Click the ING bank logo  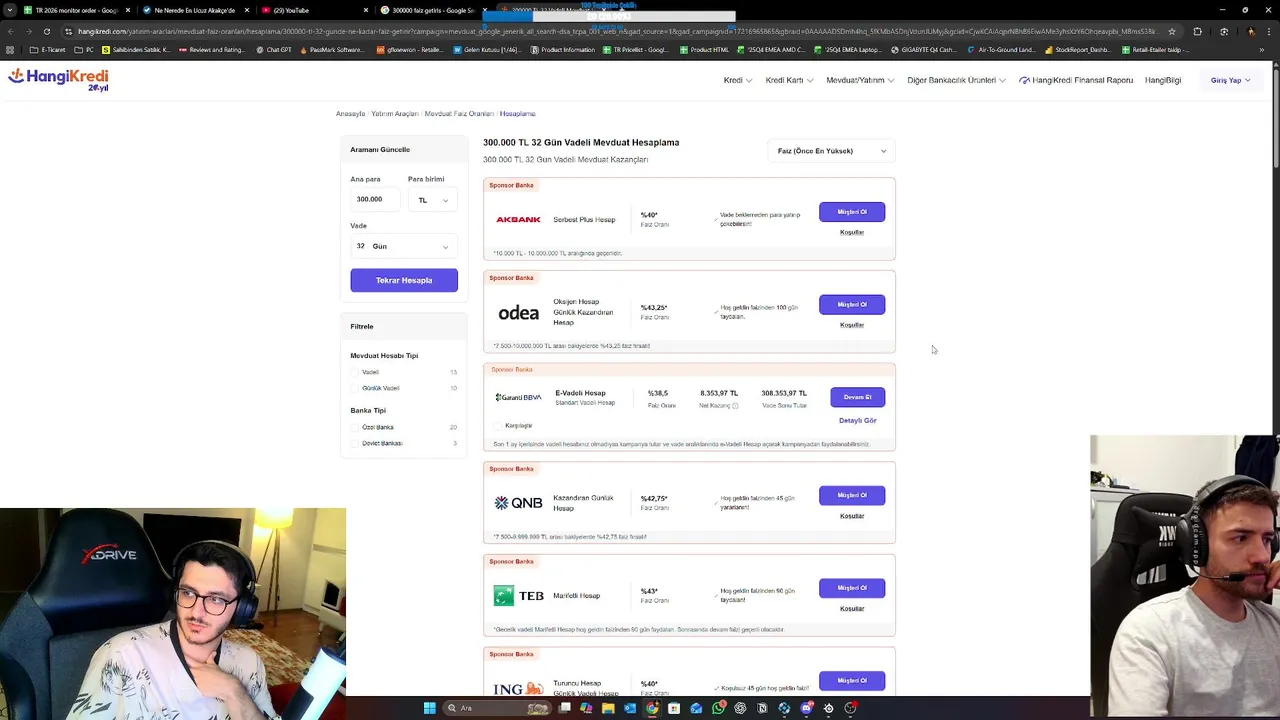click(518, 688)
